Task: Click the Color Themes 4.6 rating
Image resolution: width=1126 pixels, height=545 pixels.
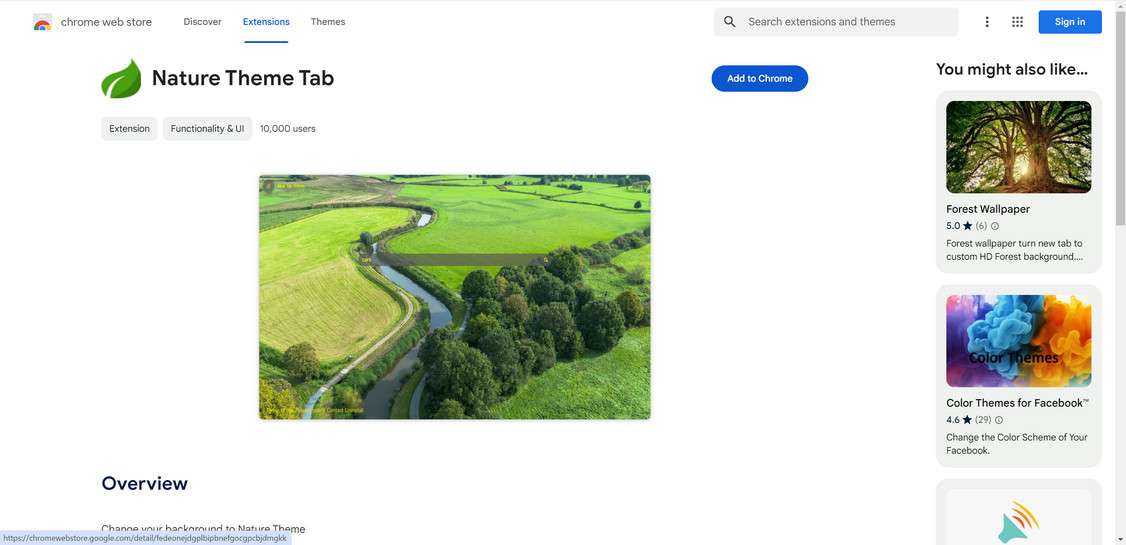Action: click(x=959, y=420)
